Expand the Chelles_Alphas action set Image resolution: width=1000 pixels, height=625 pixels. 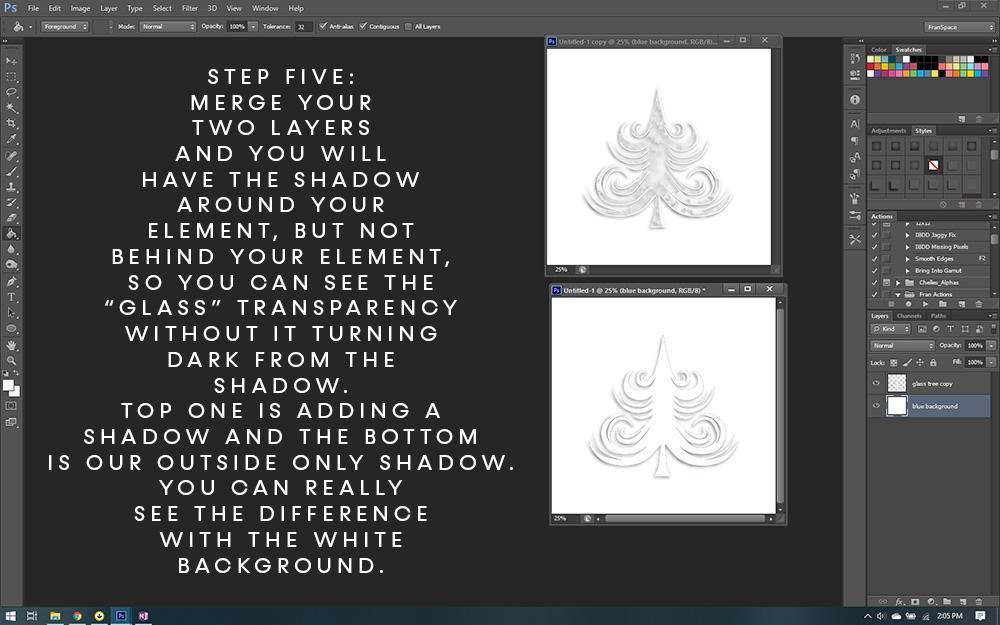point(898,283)
